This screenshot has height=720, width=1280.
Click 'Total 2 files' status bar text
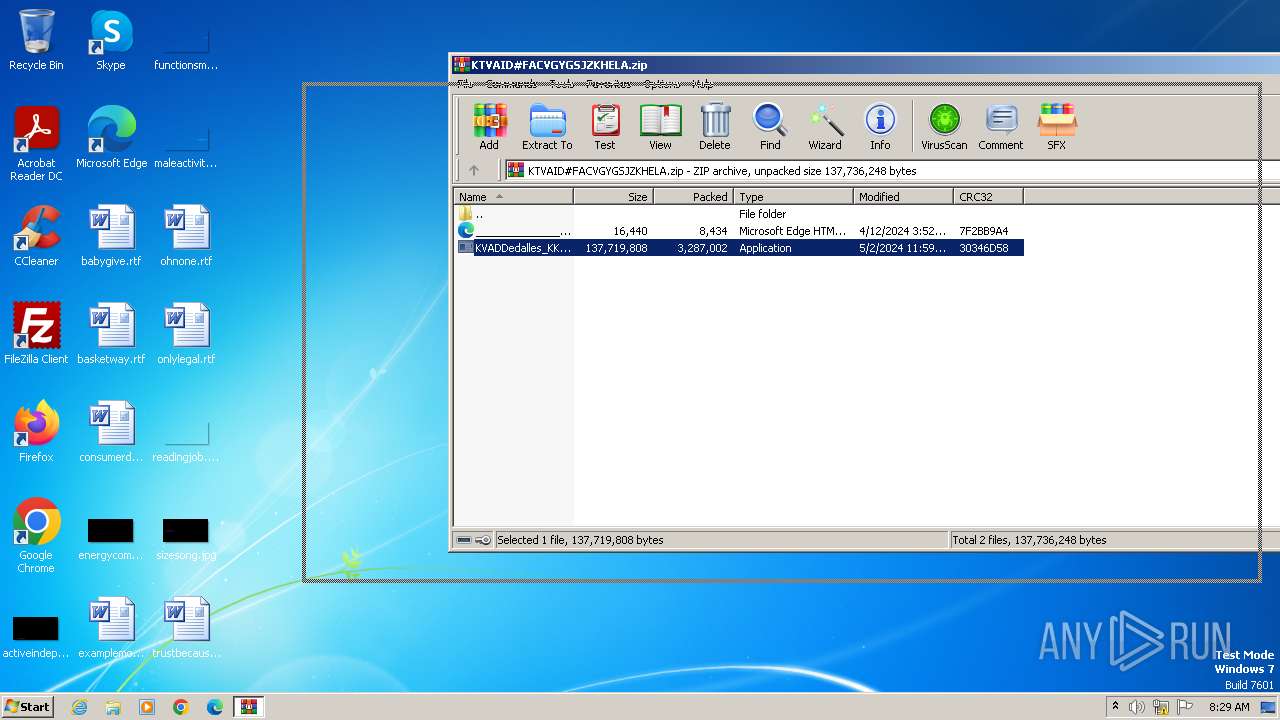[1029, 540]
